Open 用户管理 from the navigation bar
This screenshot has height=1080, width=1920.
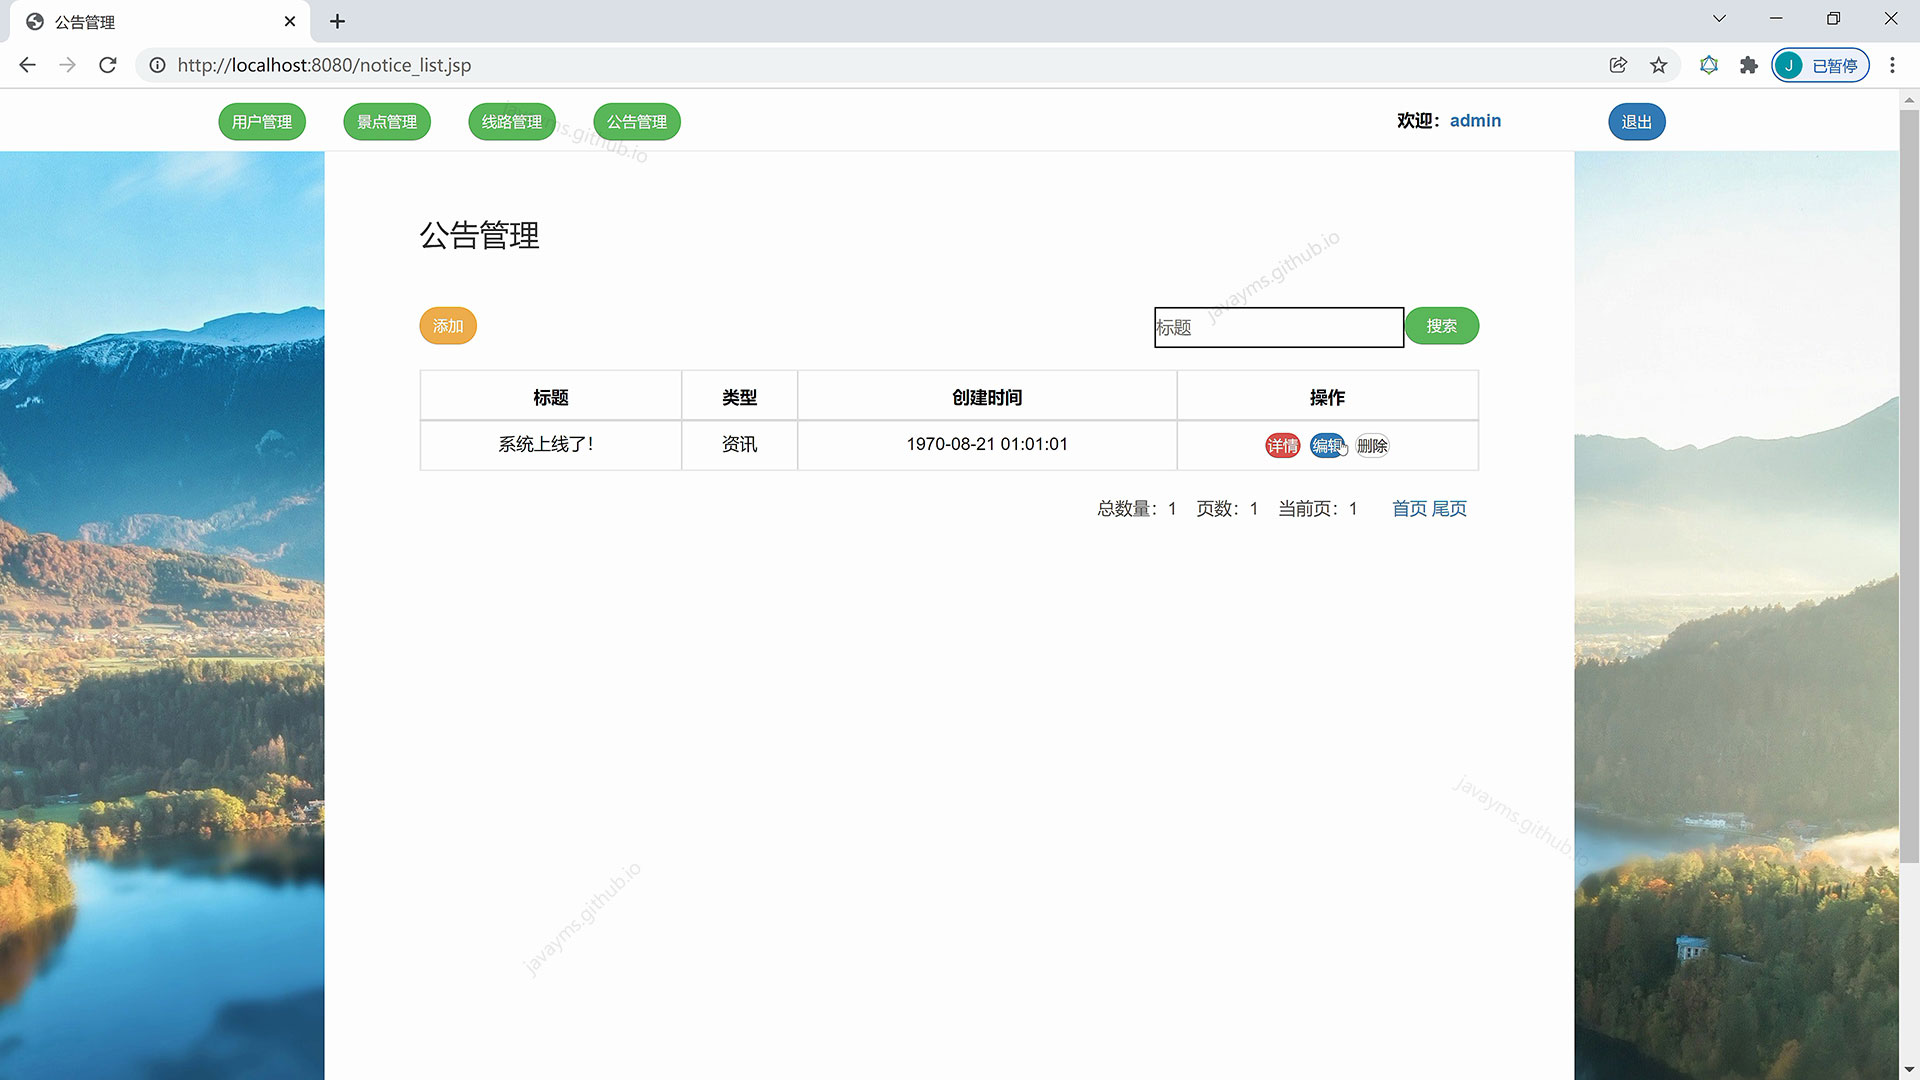pos(262,121)
